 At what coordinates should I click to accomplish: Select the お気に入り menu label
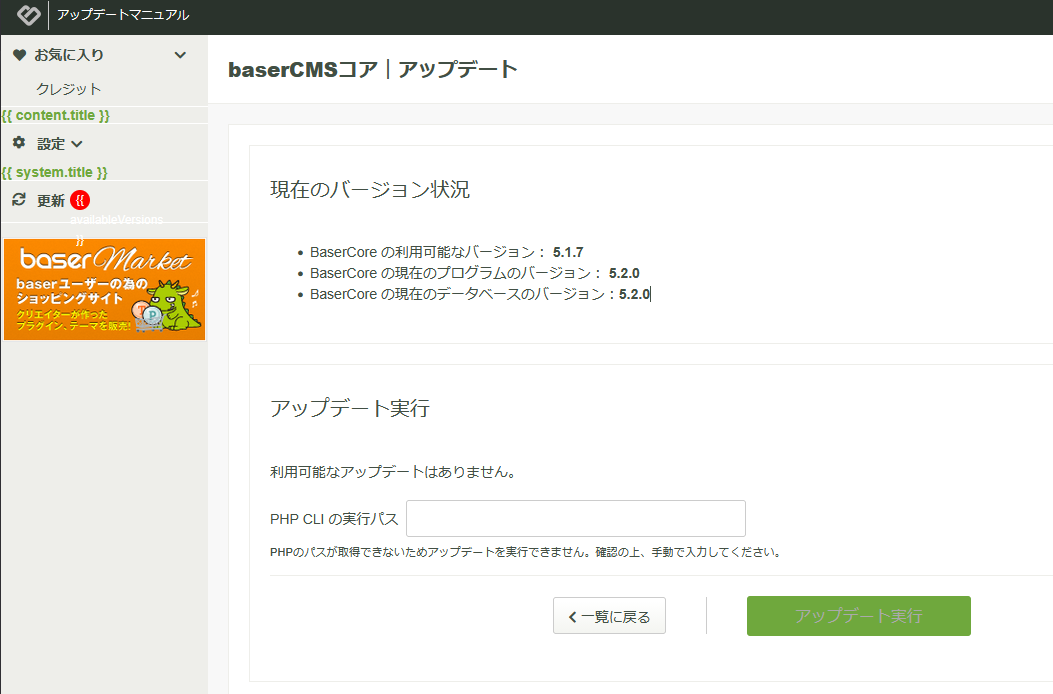[69, 55]
